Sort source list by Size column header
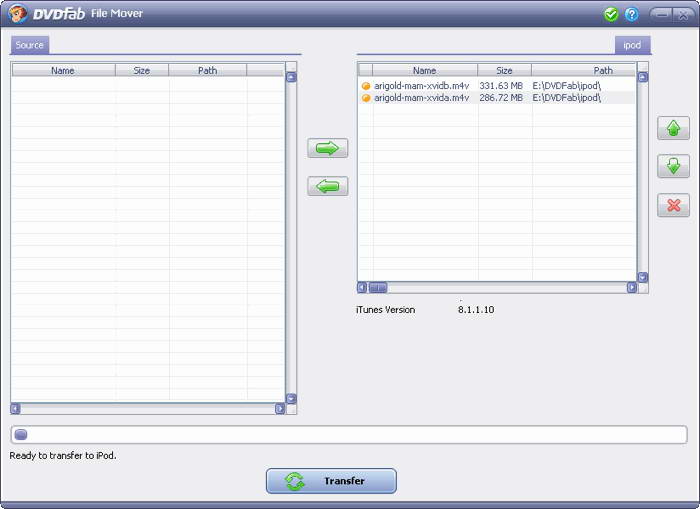This screenshot has width=700, height=509. [x=142, y=70]
